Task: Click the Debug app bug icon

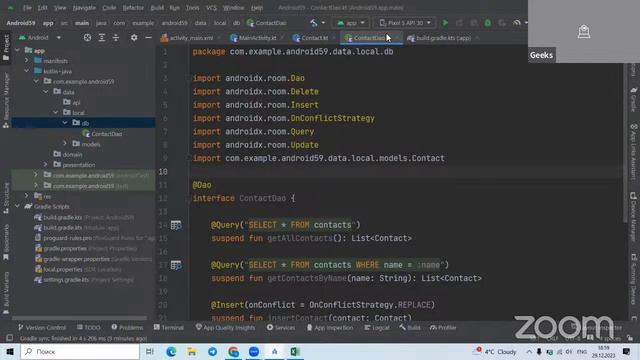Action: pos(488,23)
